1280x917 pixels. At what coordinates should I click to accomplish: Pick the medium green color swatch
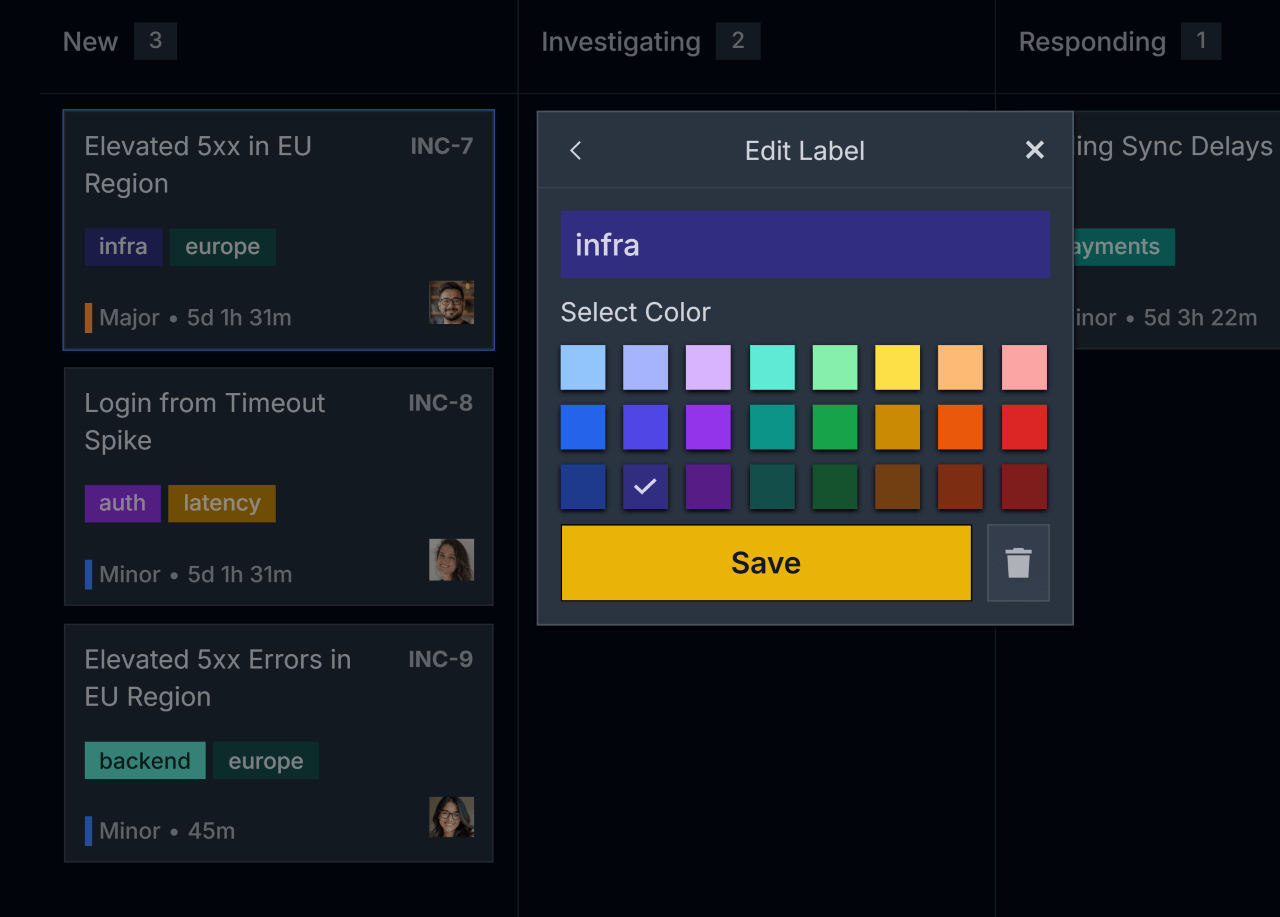(834, 427)
